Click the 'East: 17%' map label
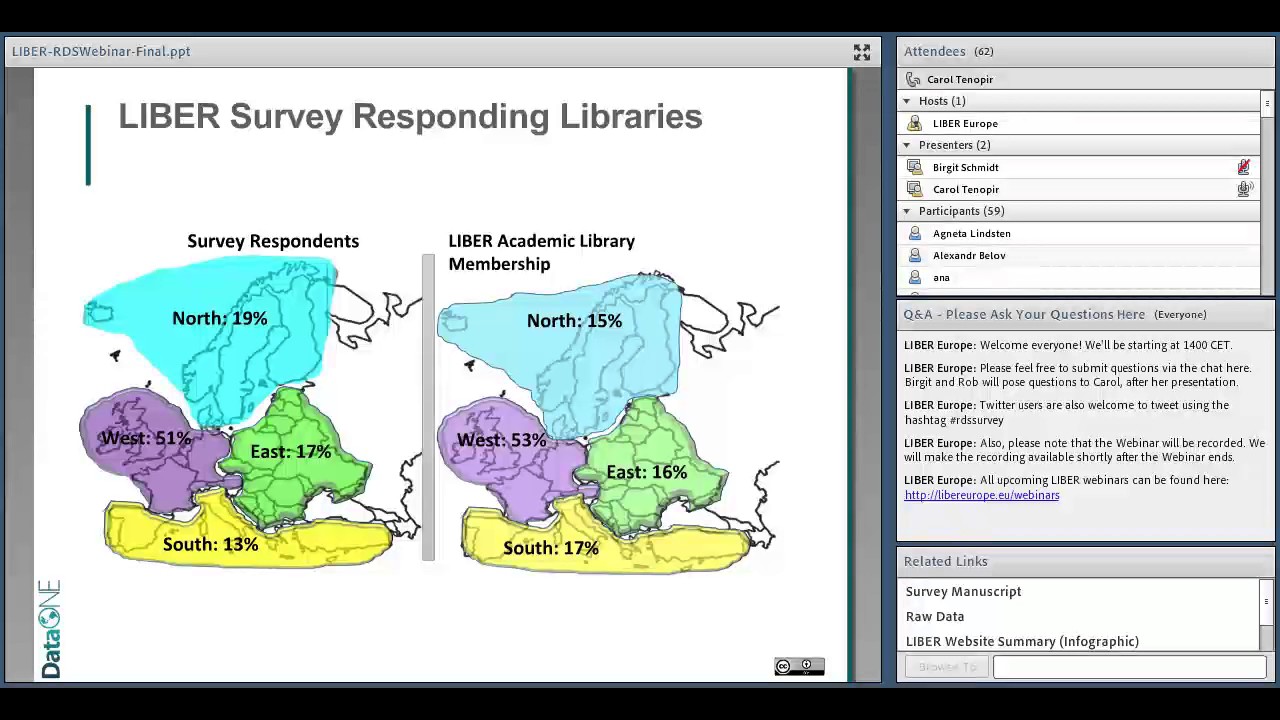The image size is (1280, 720). coord(290,452)
